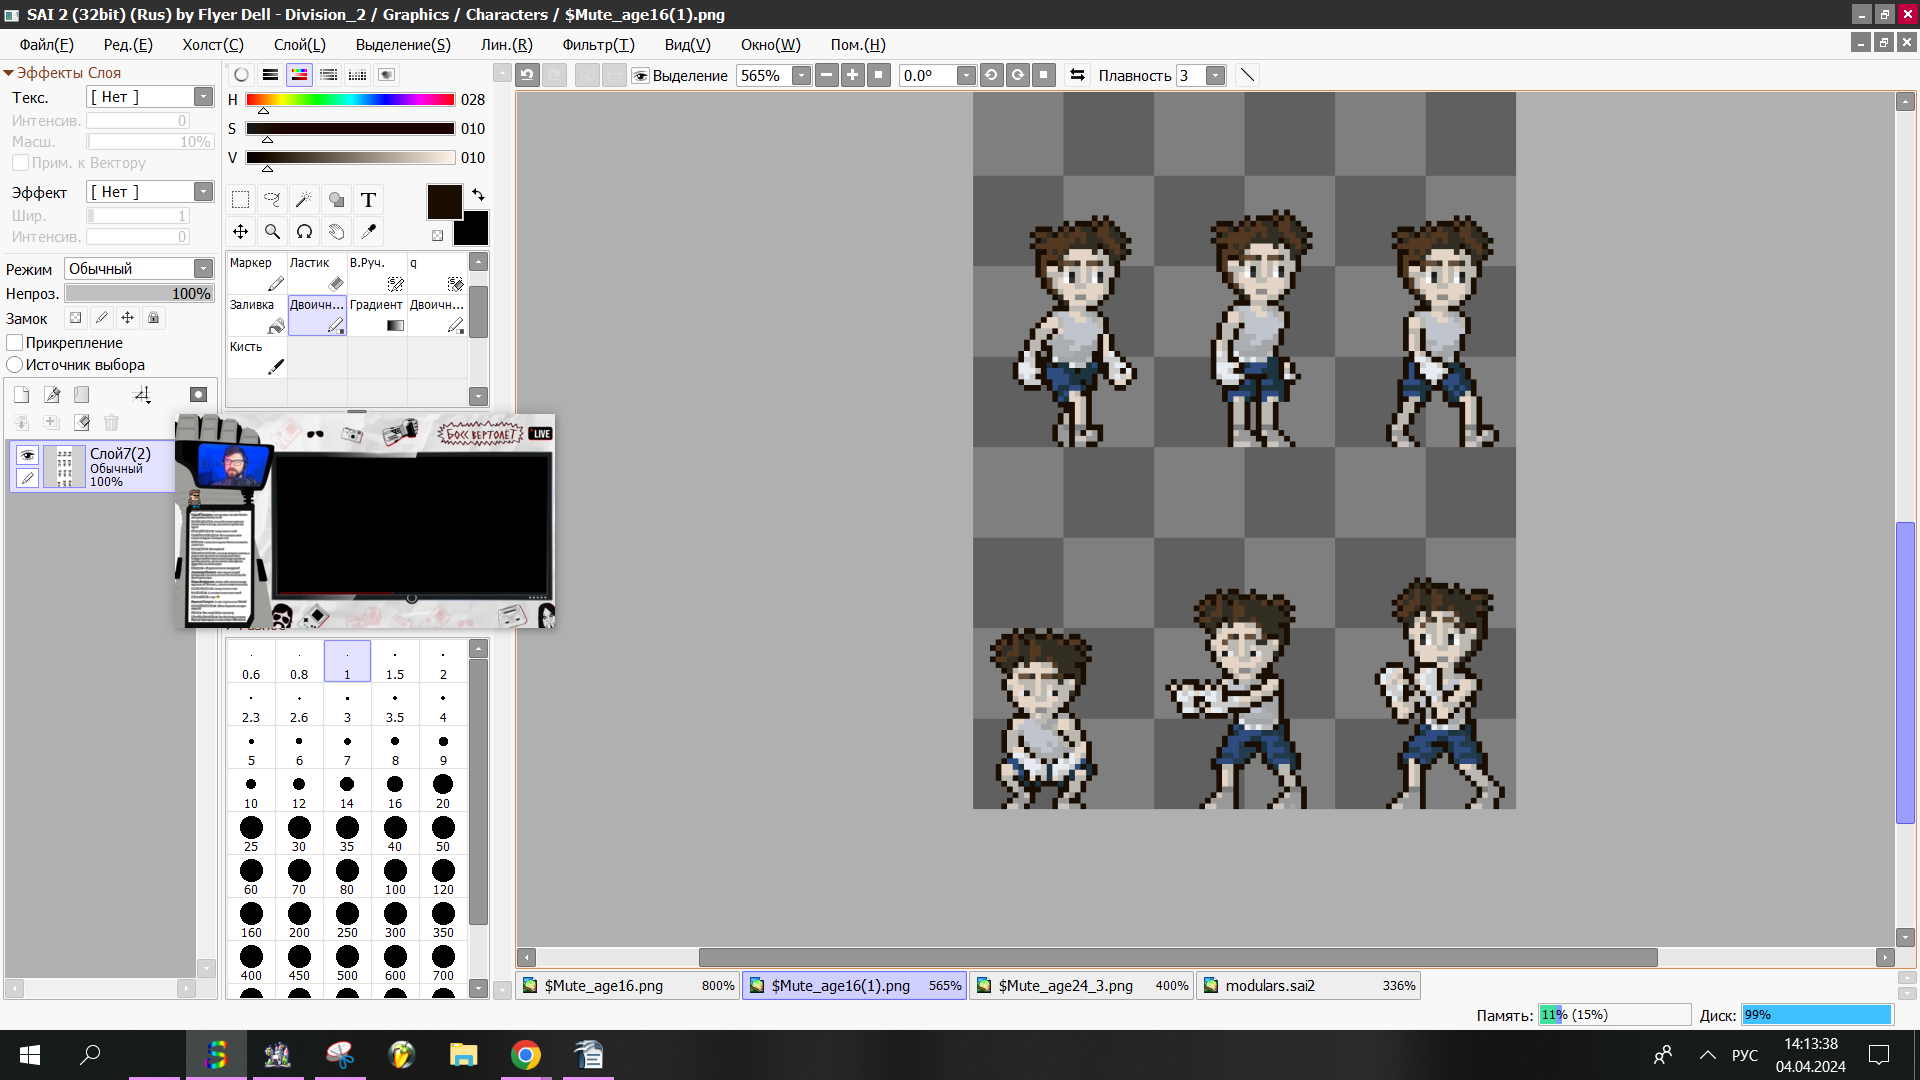
Task: Open the Текс. texture dropdown
Action: (x=203, y=97)
